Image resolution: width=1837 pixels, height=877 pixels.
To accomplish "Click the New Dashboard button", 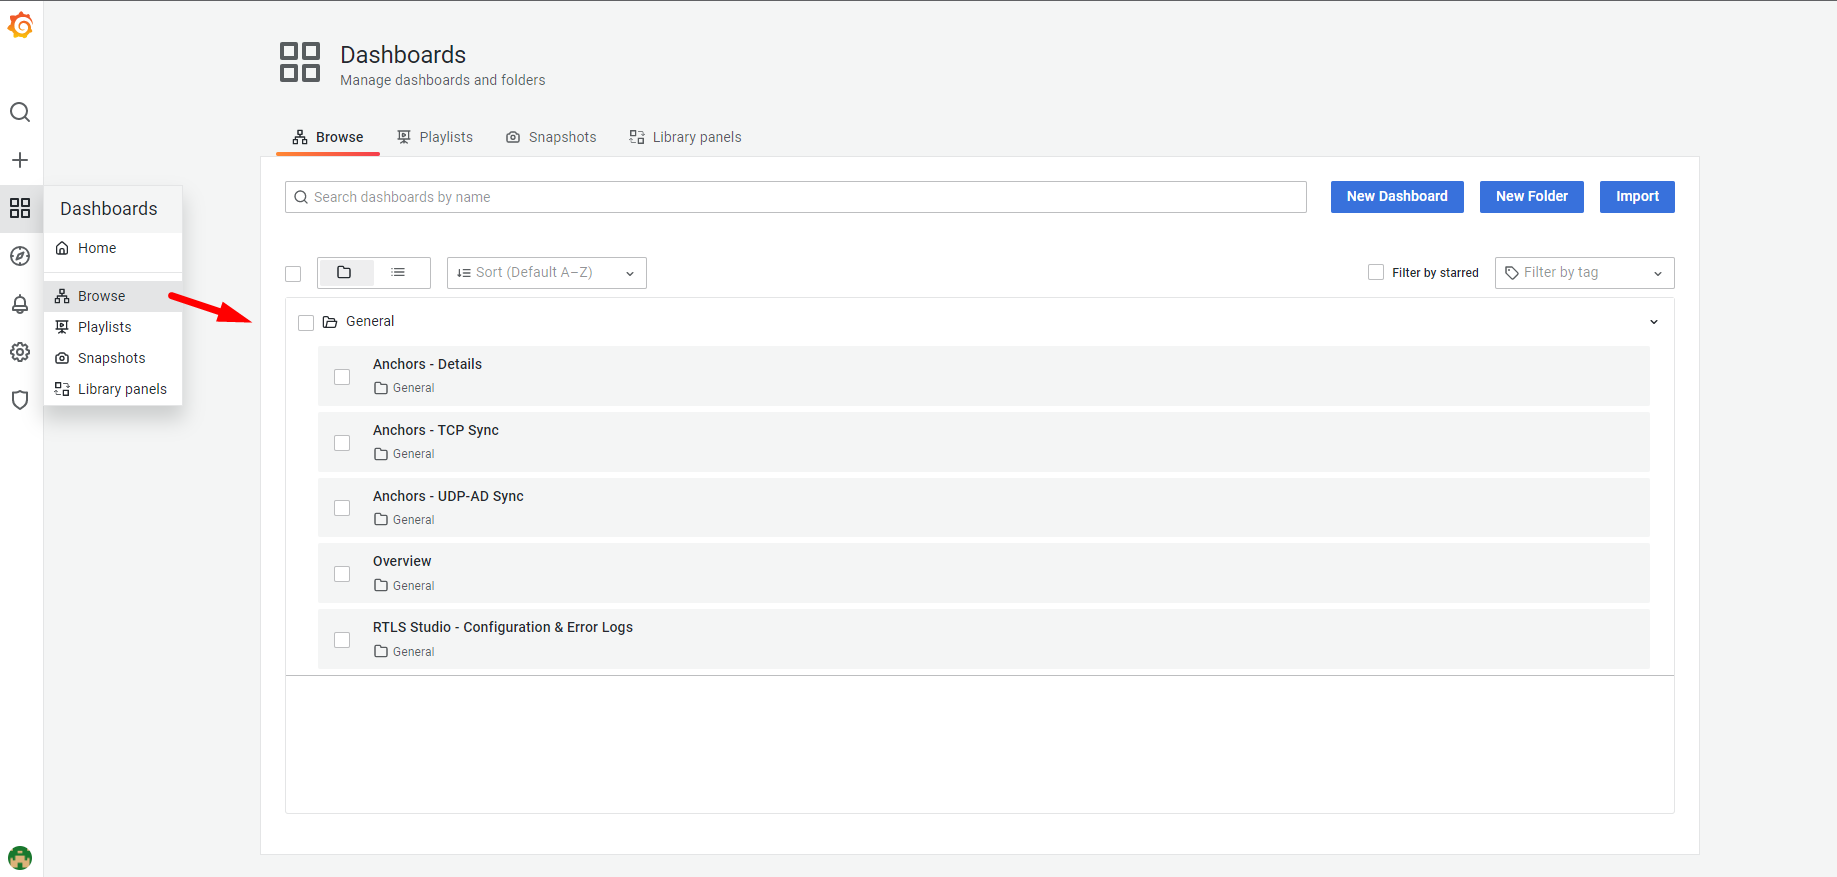I will [x=1397, y=197].
